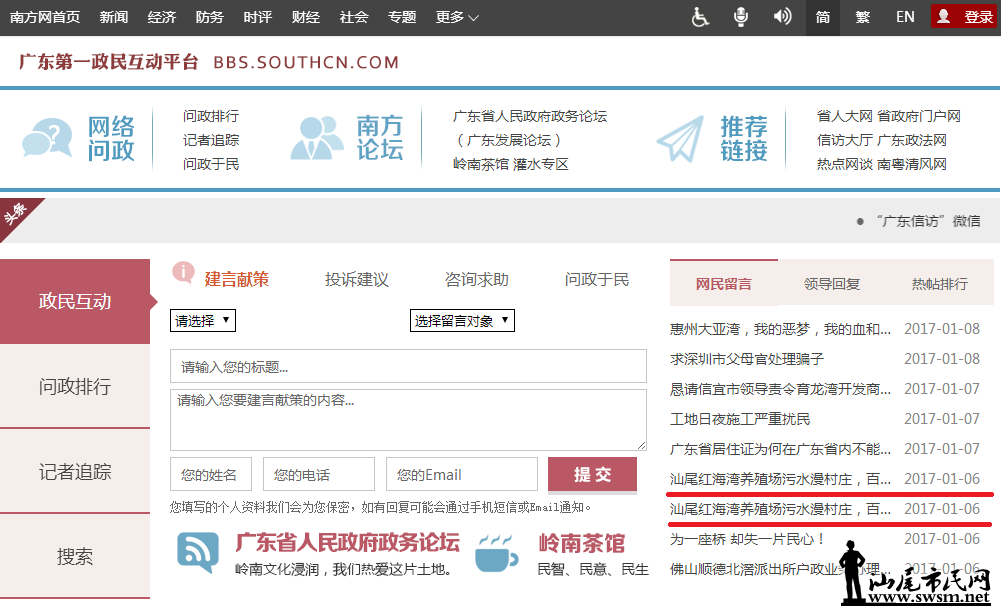Switch to traditional Chinese 繁
Image resolution: width=1001 pixels, height=611 pixels.
click(862, 17)
